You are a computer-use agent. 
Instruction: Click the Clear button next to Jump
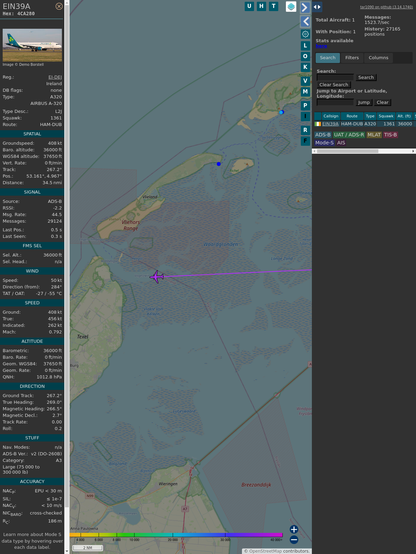[382, 102]
